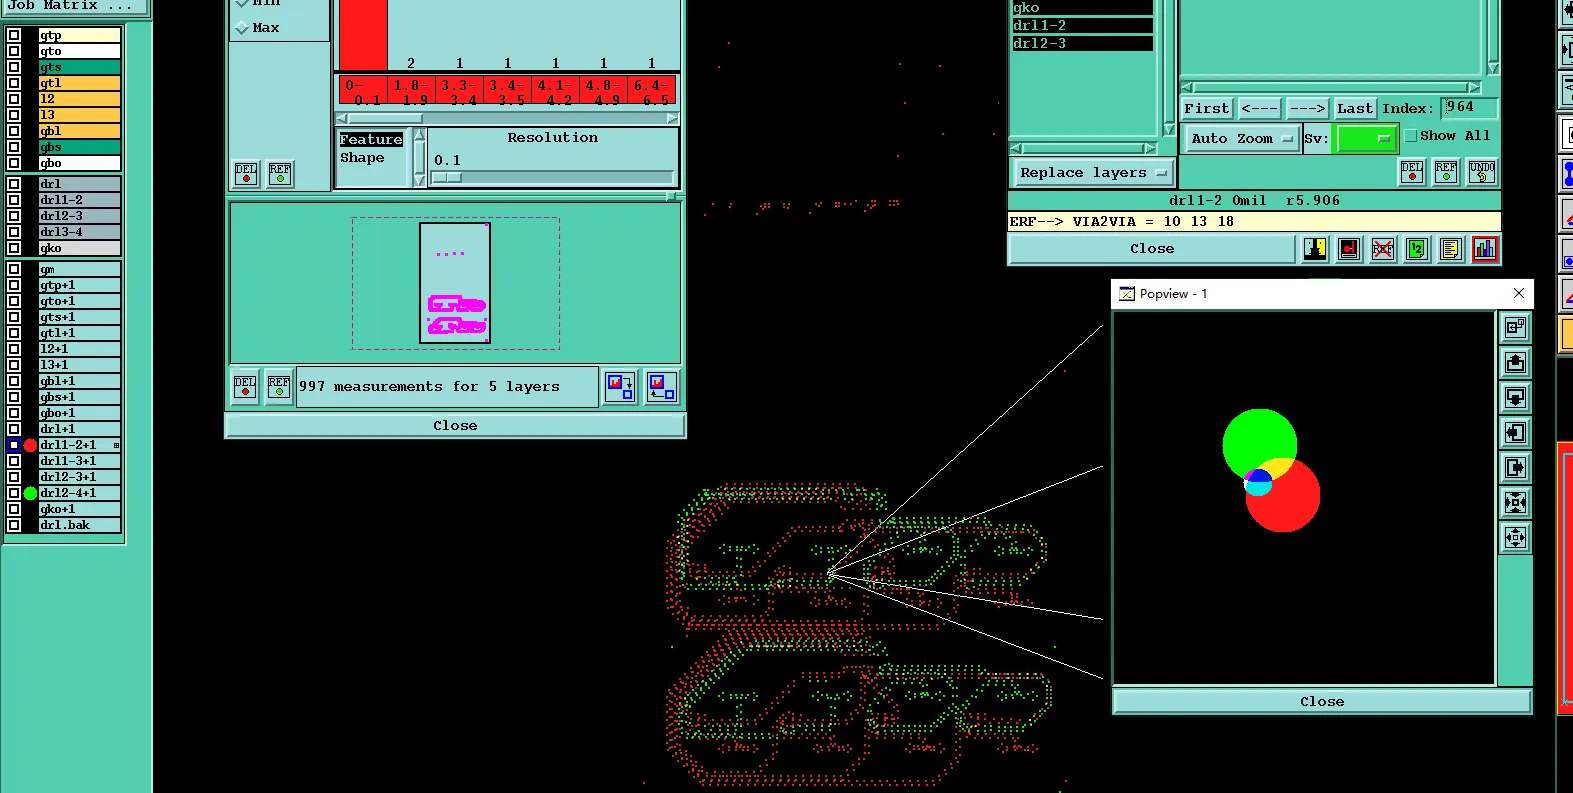The height and width of the screenshot is (793, 1573).
Task: Toggle the checkbox for layer drl1-2+1
Action: [14, 445]
